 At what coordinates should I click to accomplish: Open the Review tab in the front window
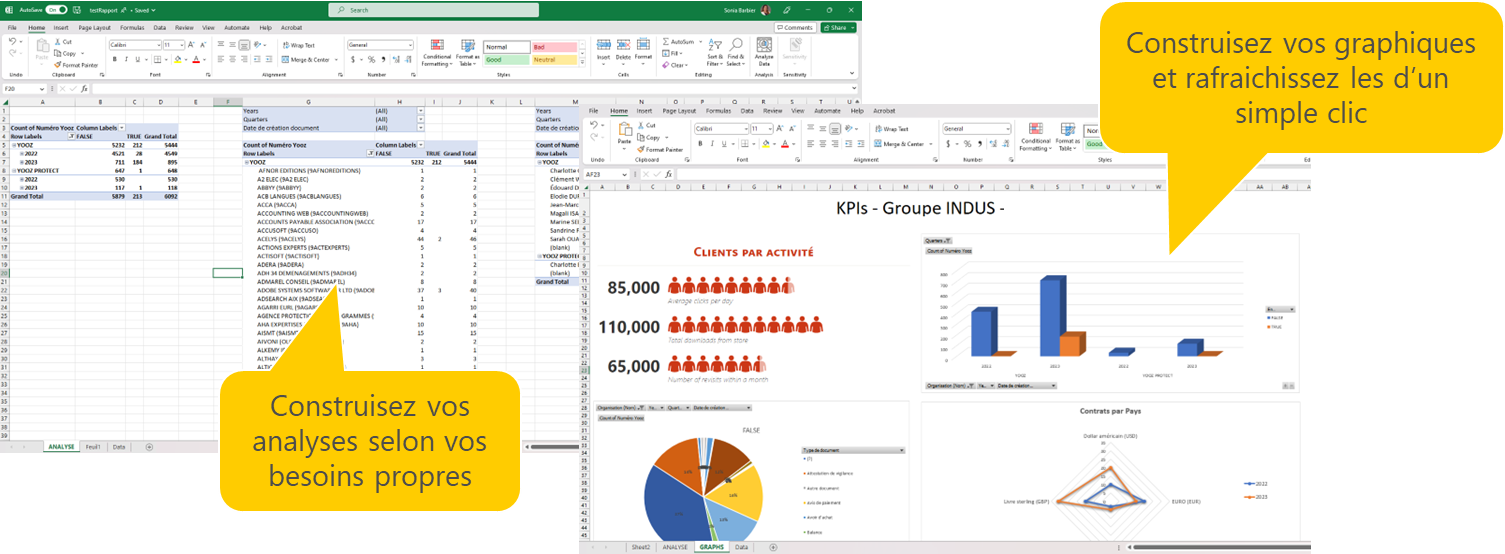(772, 111)
